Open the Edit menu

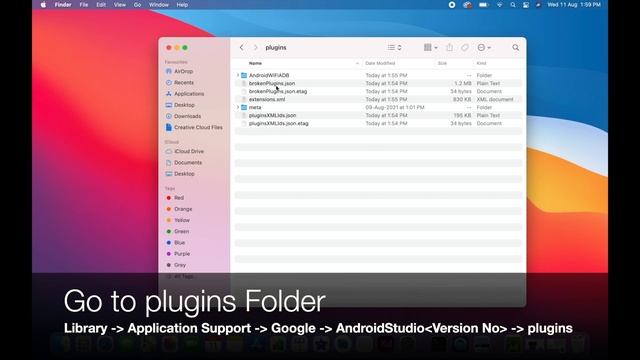(101, 5)
